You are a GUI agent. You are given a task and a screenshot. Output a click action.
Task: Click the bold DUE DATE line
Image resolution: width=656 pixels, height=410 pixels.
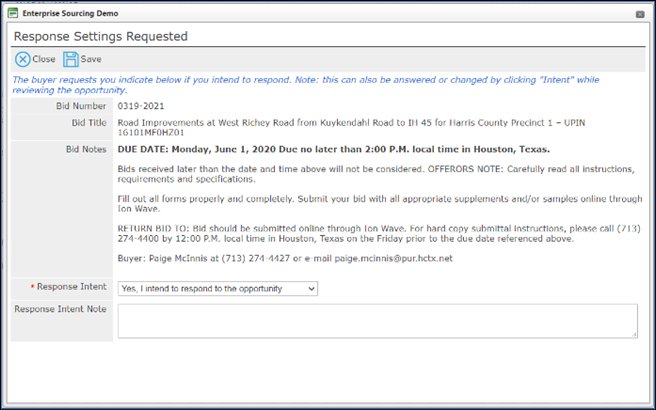pyautogui.click(x=333, y=149)
